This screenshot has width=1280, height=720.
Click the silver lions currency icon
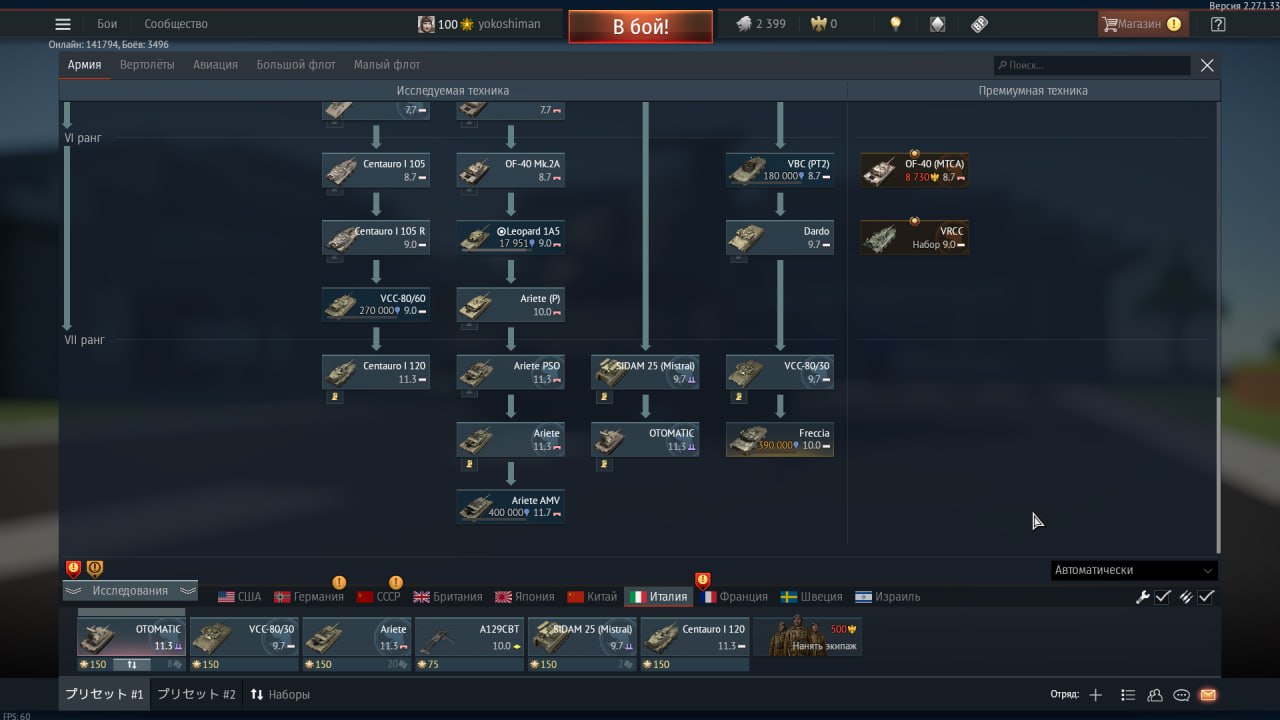coord(744,24)
